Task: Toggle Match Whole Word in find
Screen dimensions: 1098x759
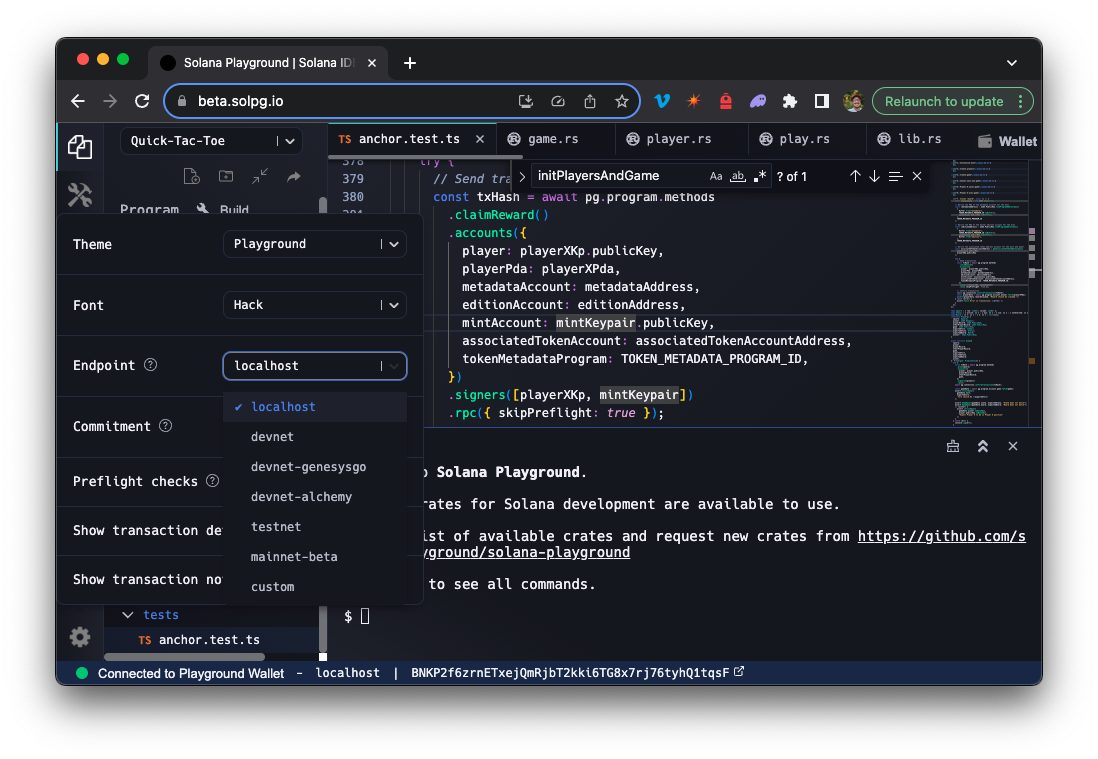Action: [737, 176]
